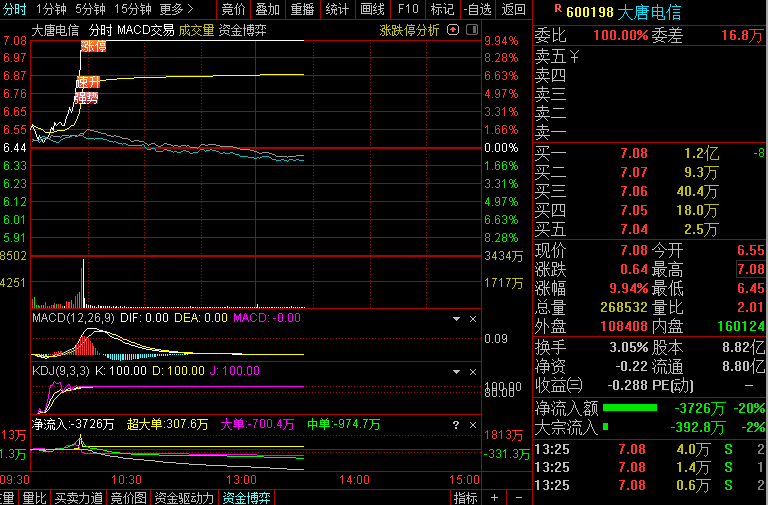This screenshot has height=505, width=768.
Task: Open the 统计 statistics button
Action: 337,9
